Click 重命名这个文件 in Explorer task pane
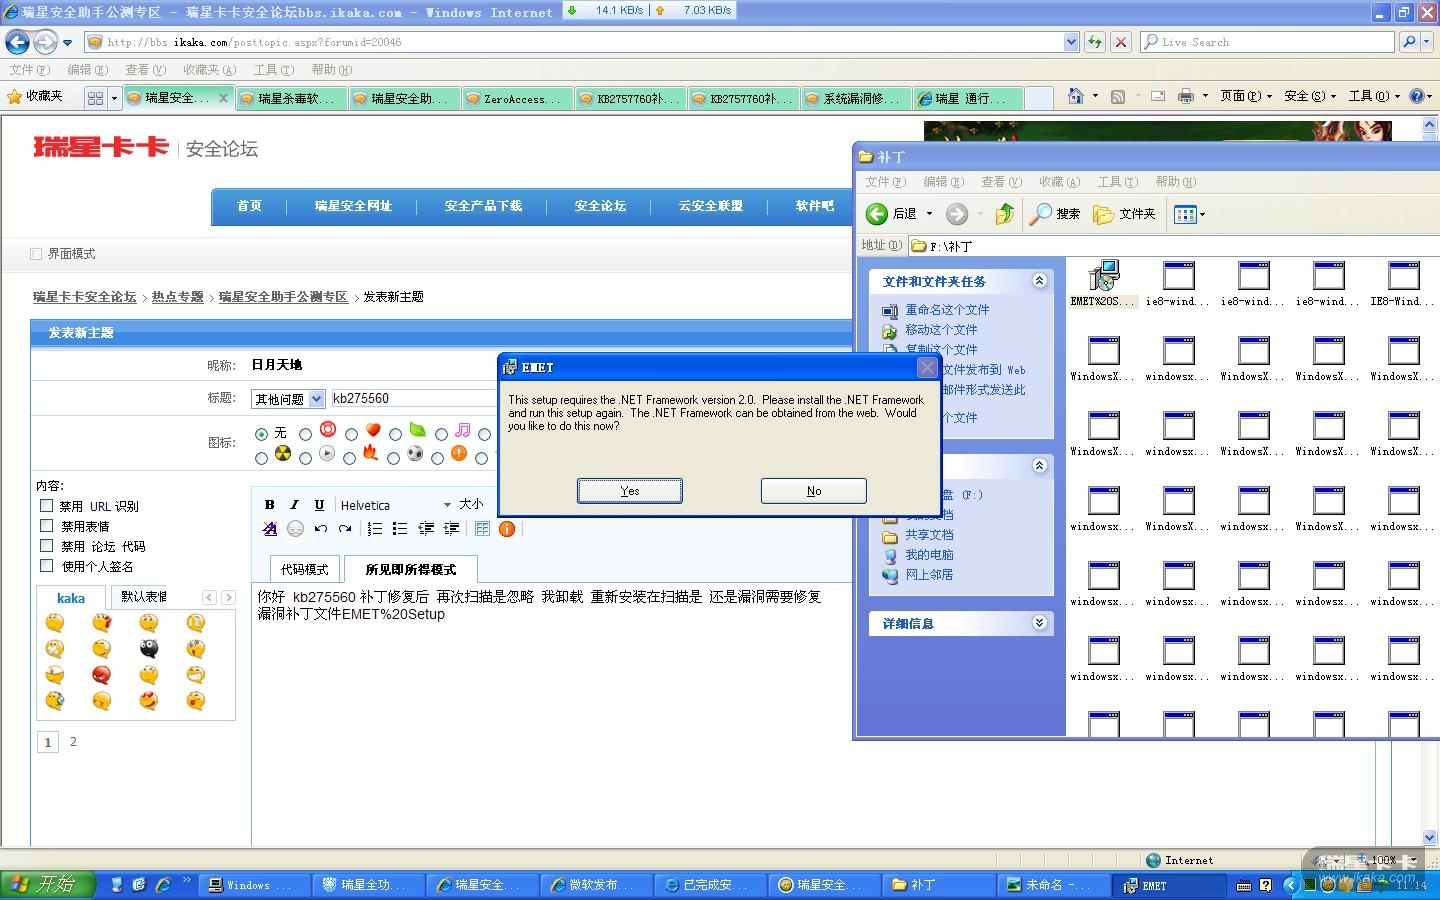Viewport: 1440px width, 900px height. click(x=947, y=310)
